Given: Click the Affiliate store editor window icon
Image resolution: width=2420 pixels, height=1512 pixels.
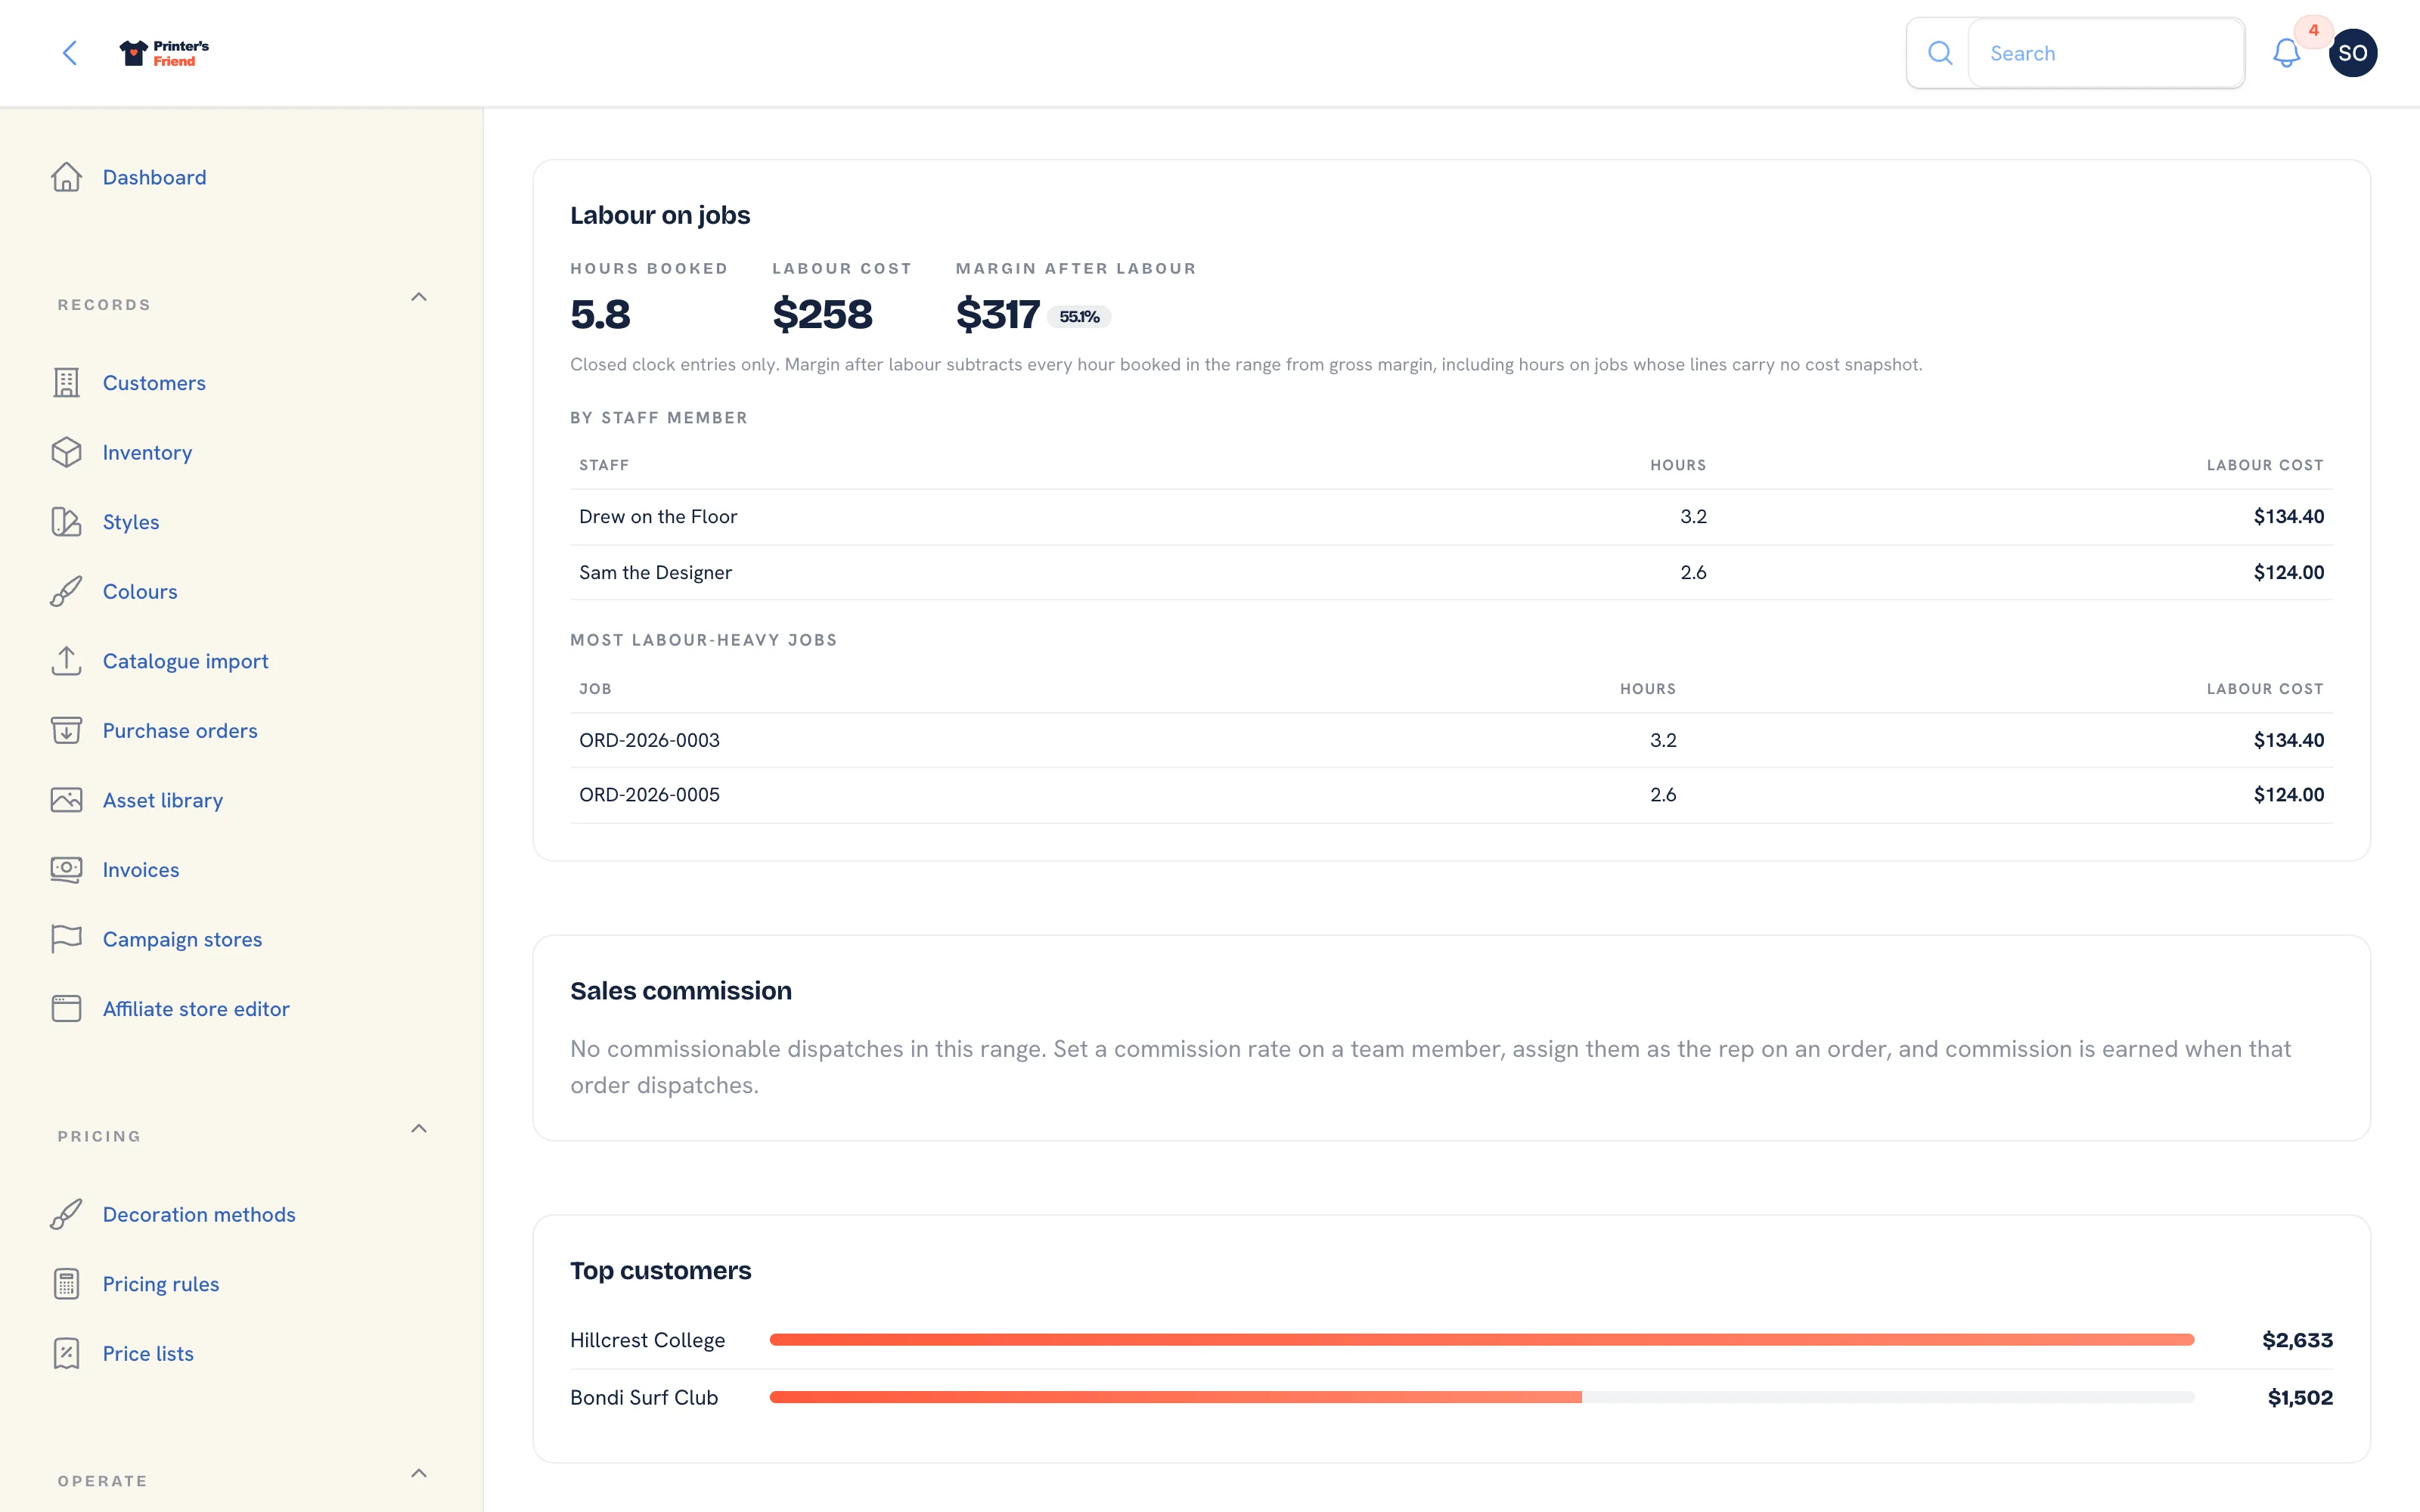Looking at the screenshot, I should (66, 1008).
